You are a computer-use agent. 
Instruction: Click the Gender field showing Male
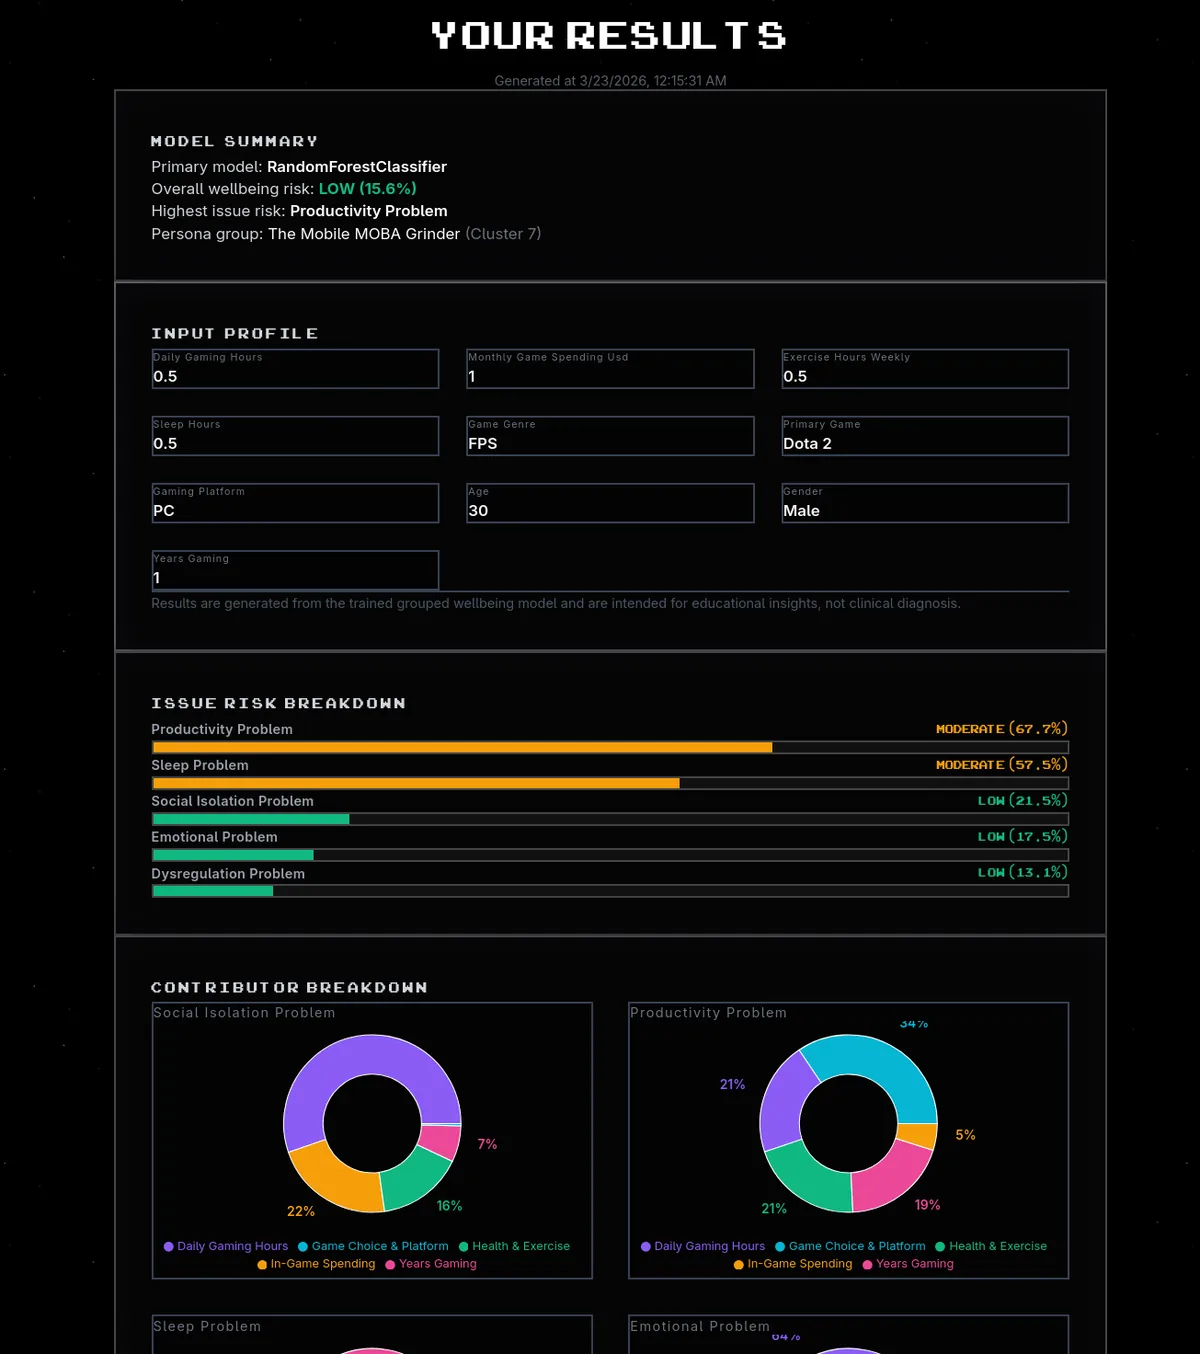tap(925, 502)
